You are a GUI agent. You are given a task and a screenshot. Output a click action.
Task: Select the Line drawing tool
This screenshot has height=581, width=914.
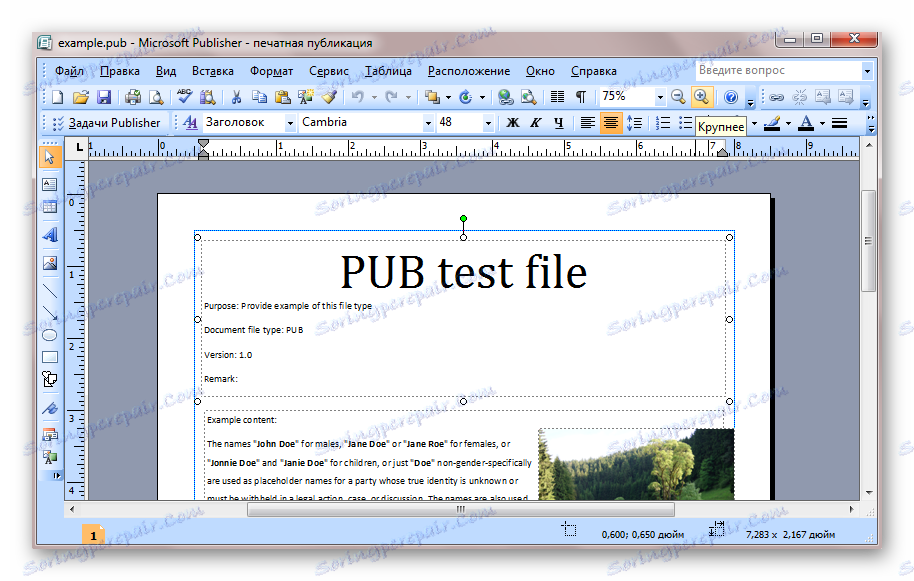point(50,289)
